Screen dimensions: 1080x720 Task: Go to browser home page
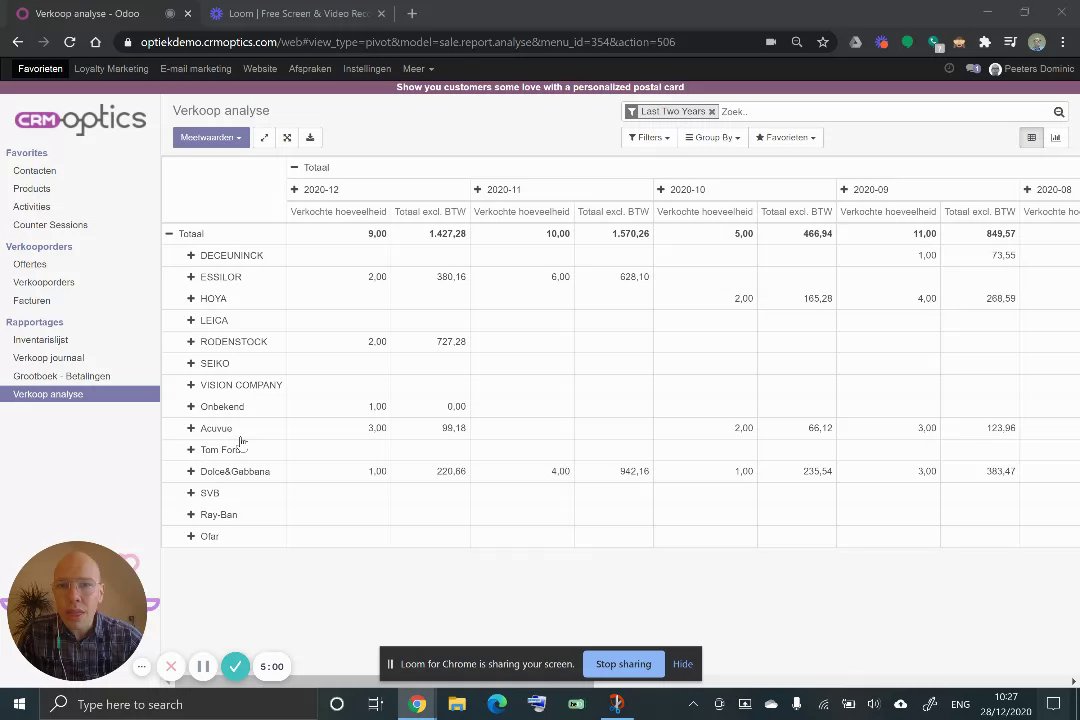[96, 42]
